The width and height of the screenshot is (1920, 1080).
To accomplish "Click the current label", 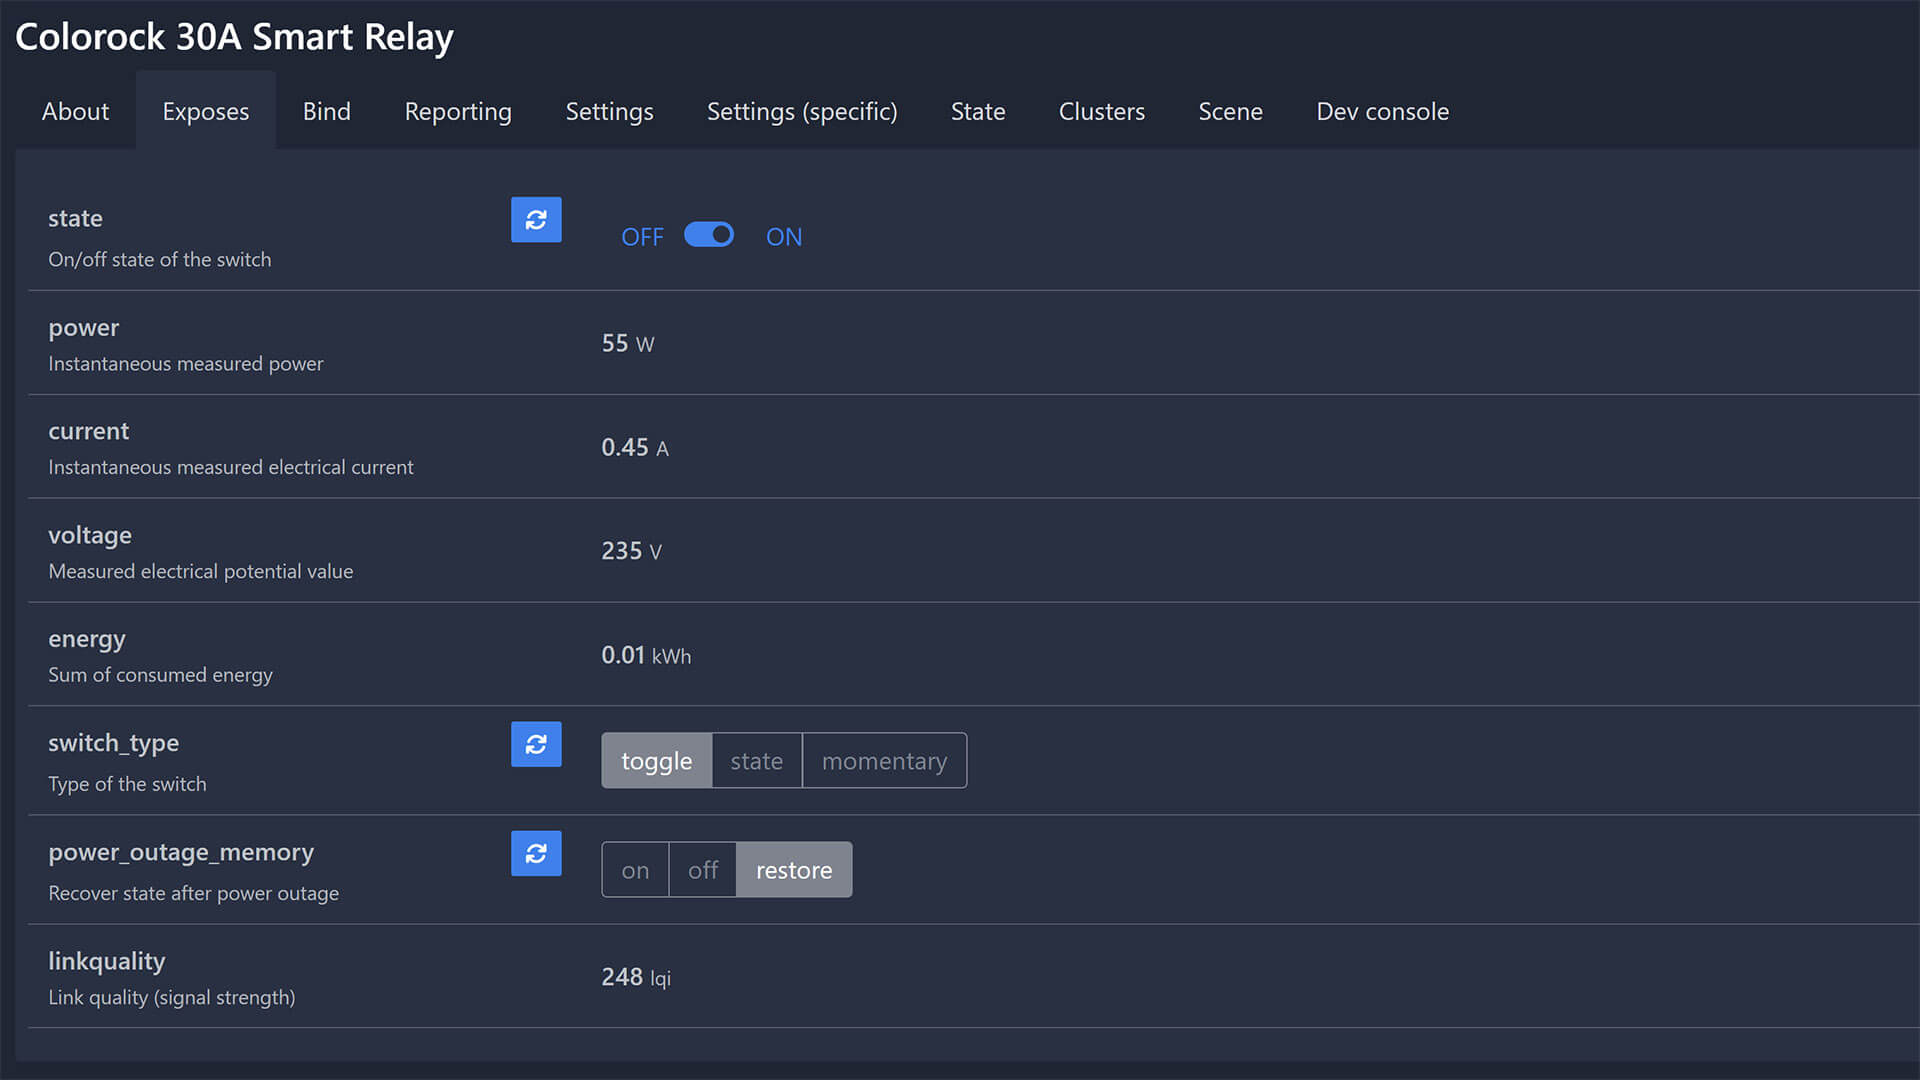I will pos(89,431).
